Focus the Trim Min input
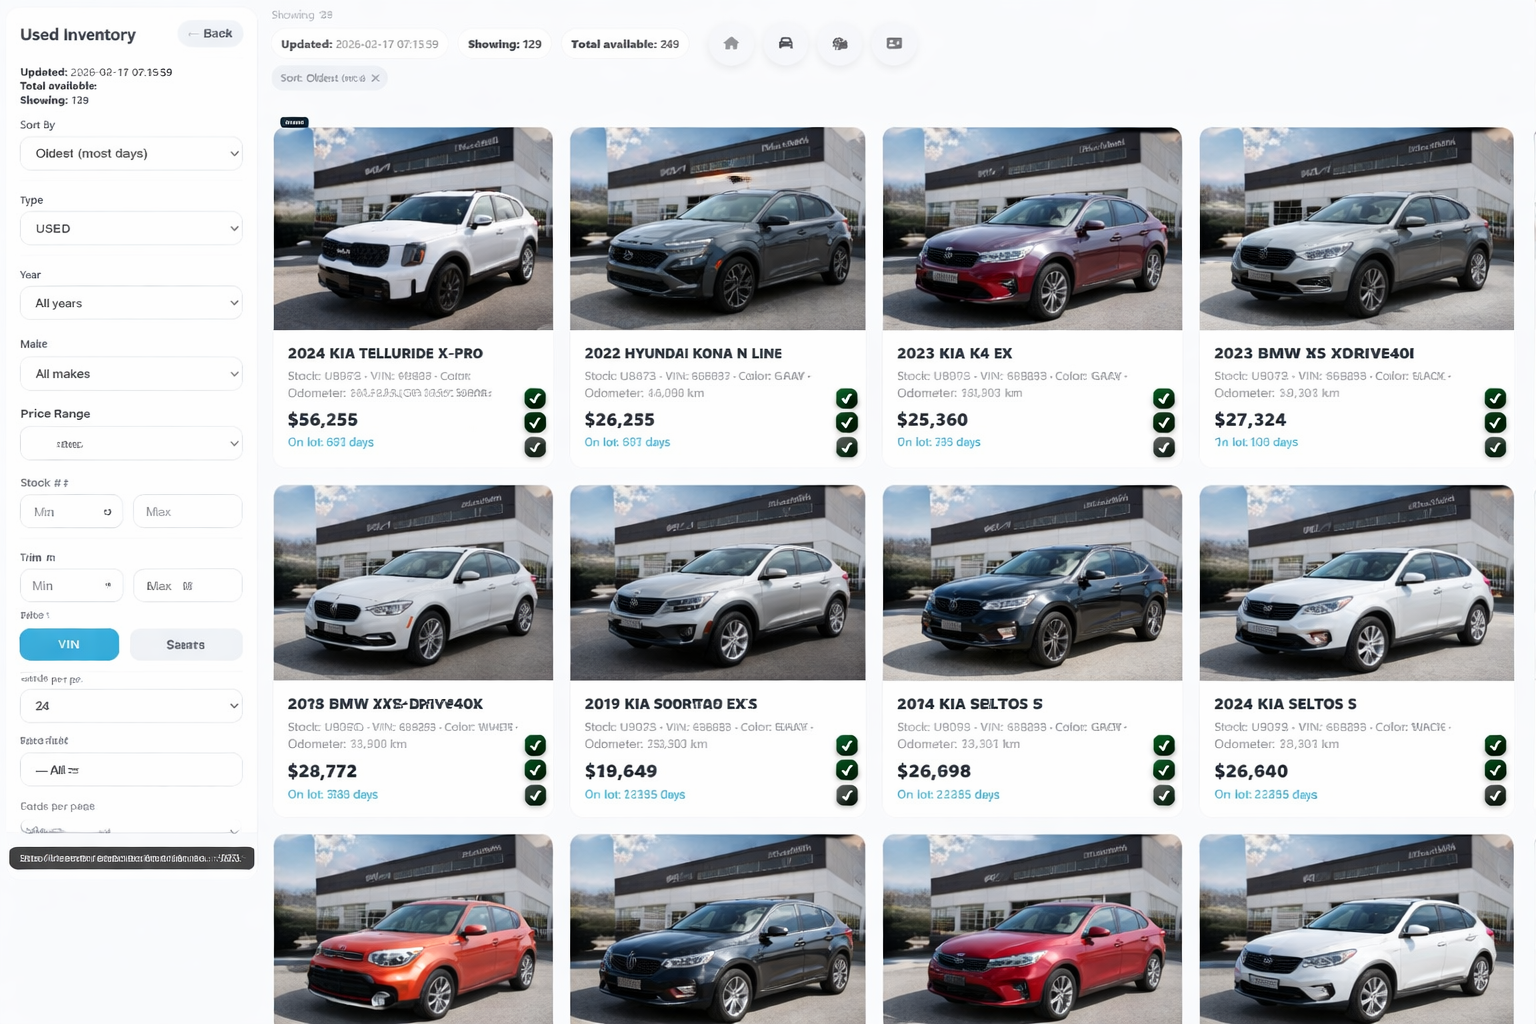 [x=71, y=586]
